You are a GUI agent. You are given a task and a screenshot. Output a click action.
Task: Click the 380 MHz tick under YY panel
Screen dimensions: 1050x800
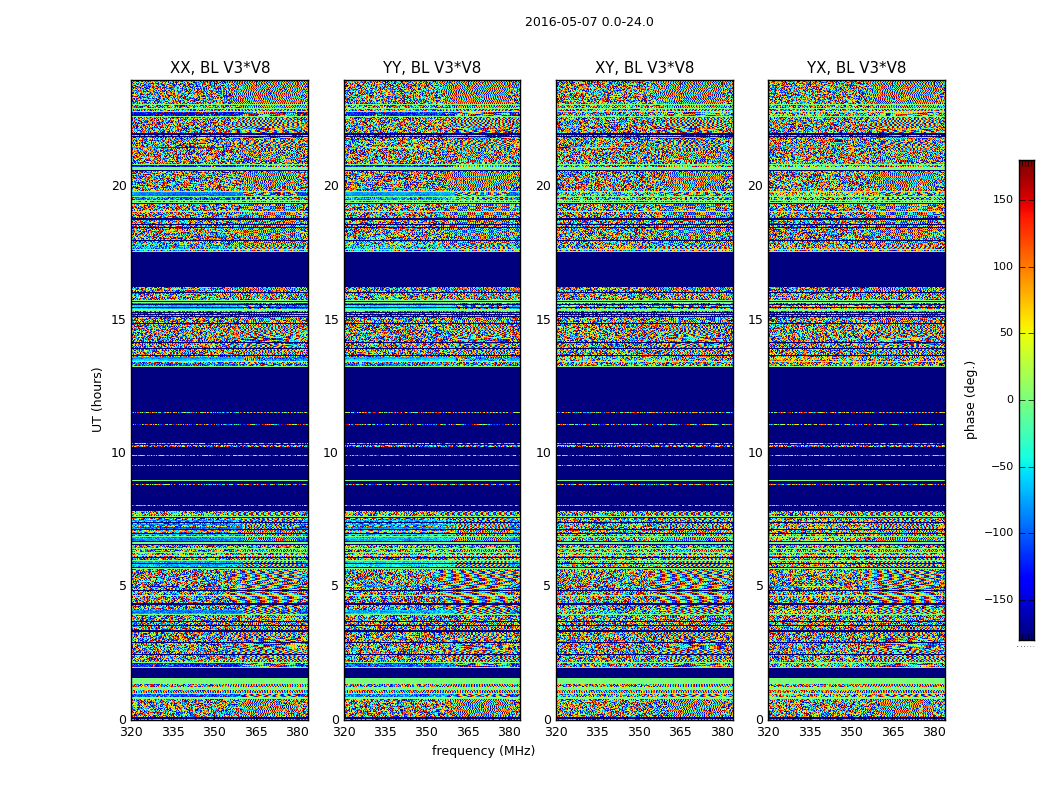pyautogui.click(x=510, y=732)
